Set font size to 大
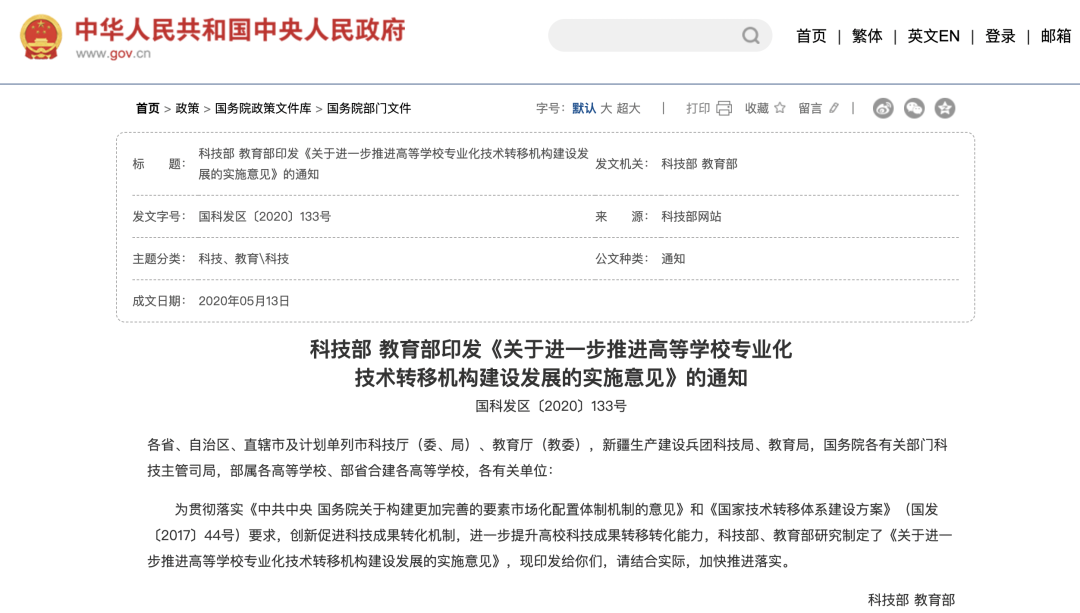This screenshot has width=1080, height=613. (606, 108)
